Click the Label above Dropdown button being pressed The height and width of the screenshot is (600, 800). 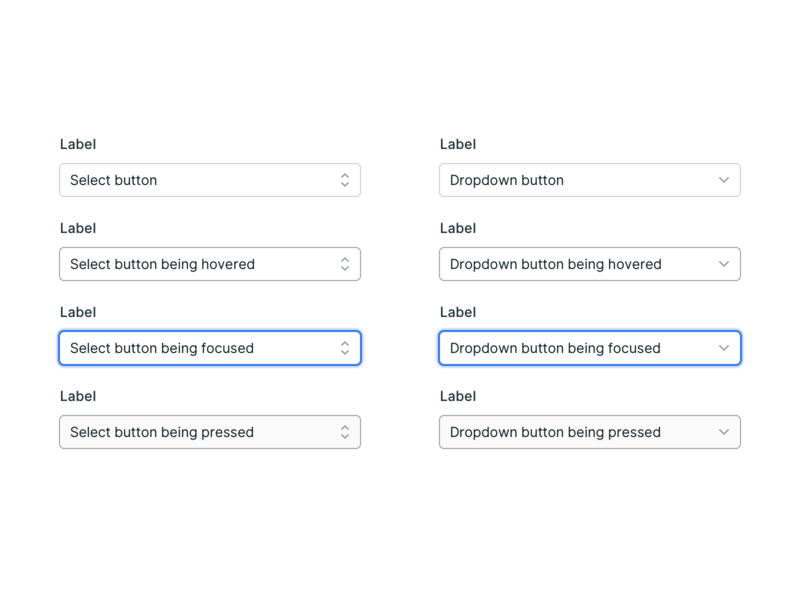[x=458, y=396]
